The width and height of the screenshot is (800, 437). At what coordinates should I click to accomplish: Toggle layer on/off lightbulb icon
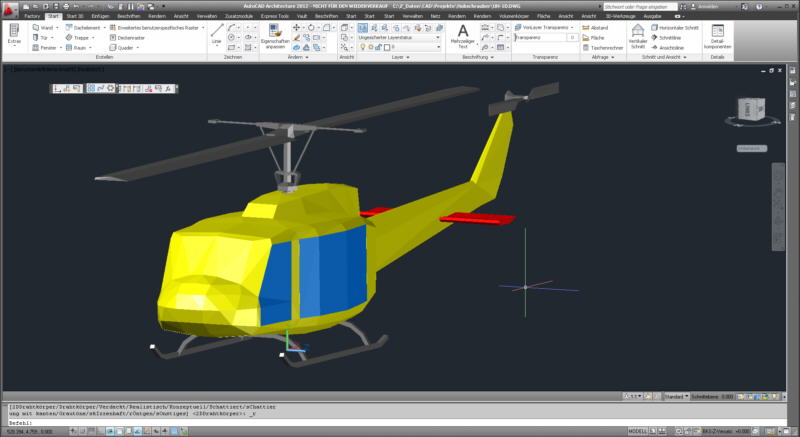coord(363,47)
